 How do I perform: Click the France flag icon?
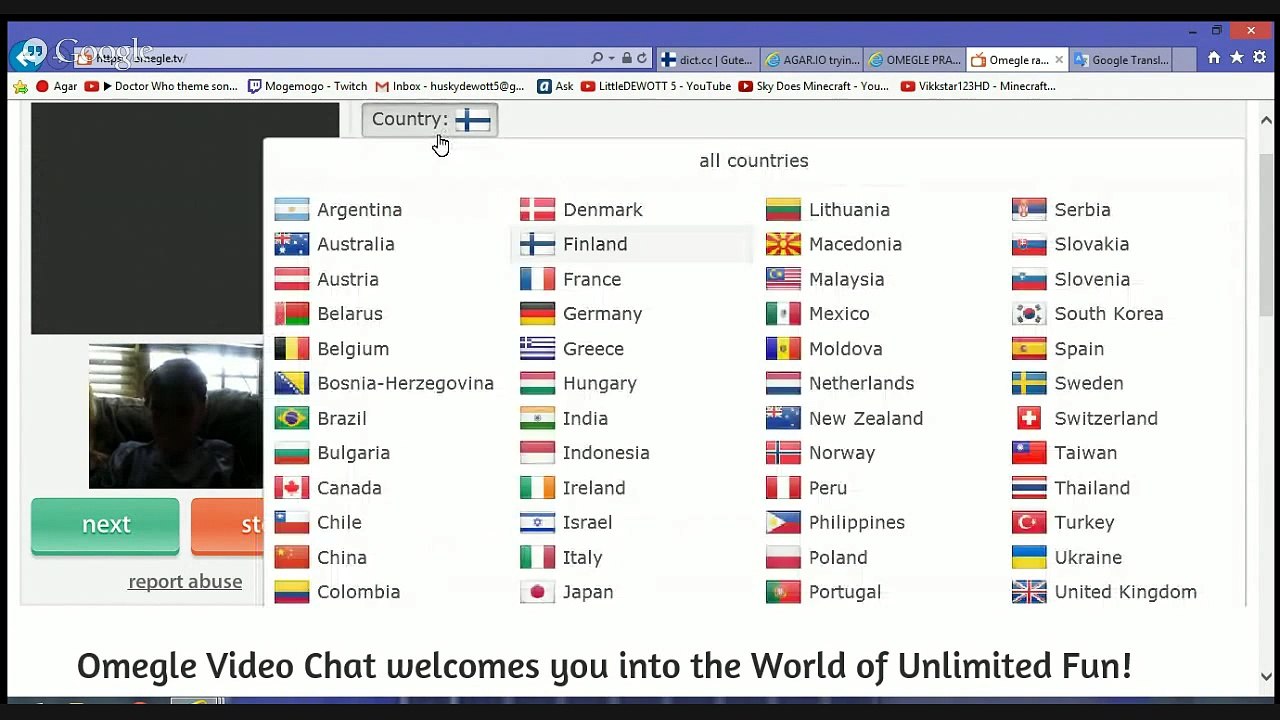tap(537, 279)
